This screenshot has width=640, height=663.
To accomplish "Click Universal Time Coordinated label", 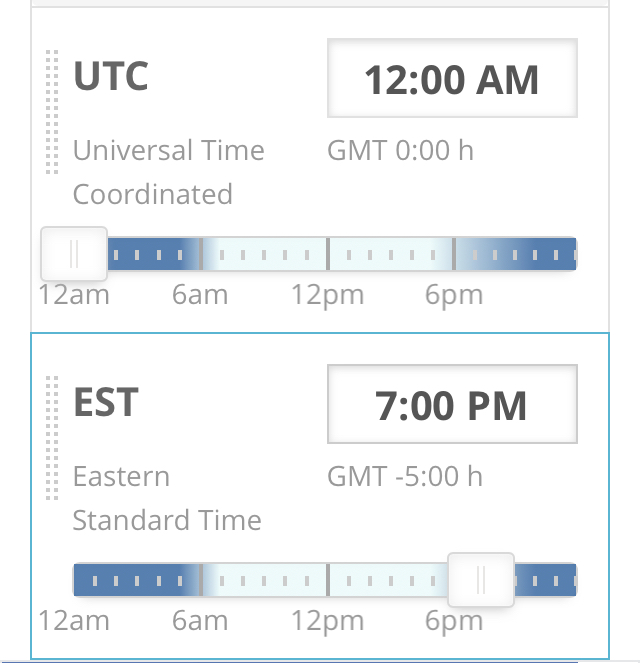I will click(x=169, y=172).
